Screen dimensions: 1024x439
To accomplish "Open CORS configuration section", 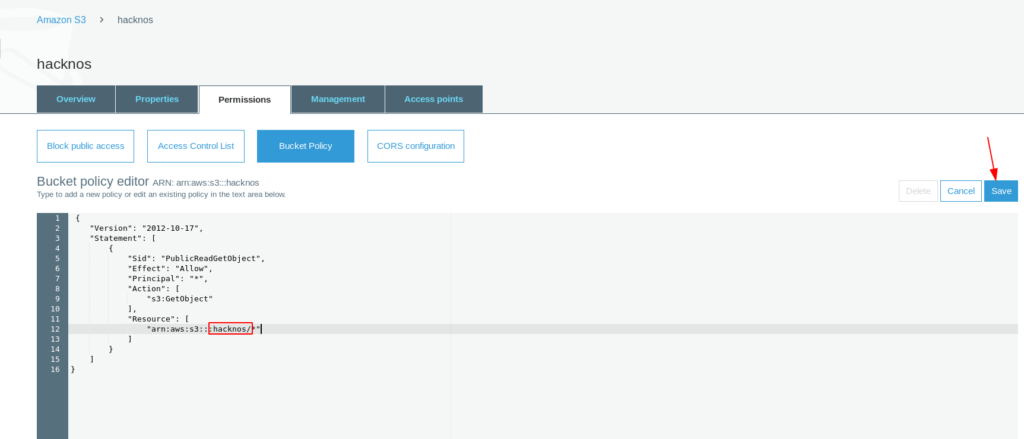I will click(415, 146).
